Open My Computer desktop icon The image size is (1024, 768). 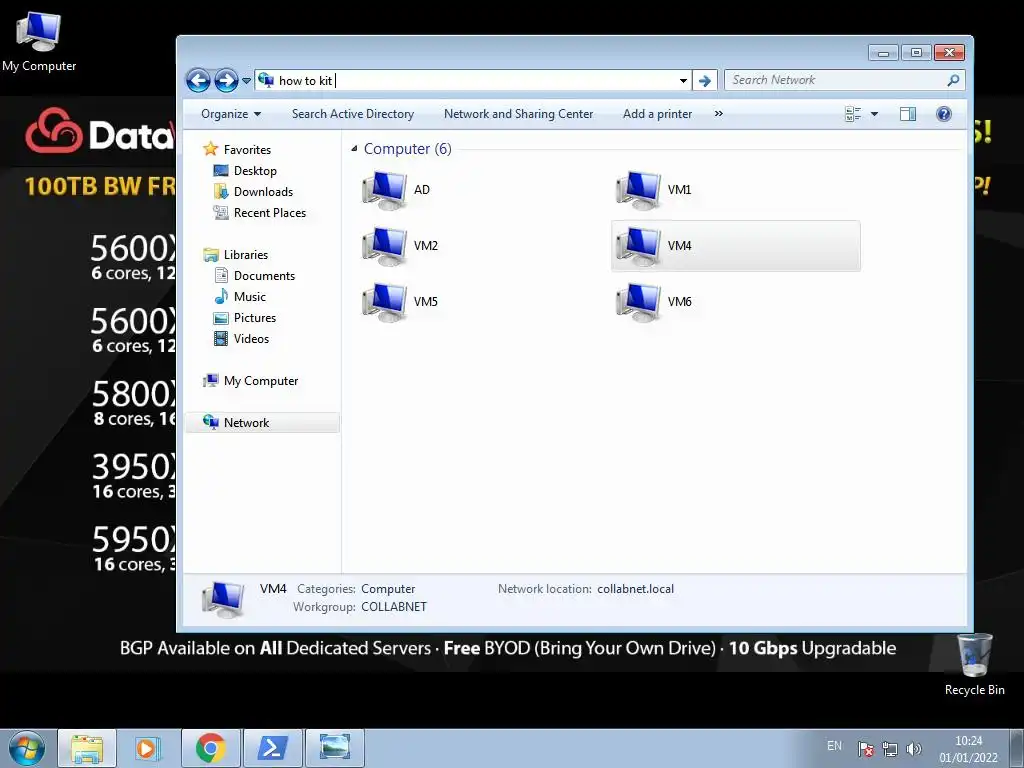click(39, 41)
